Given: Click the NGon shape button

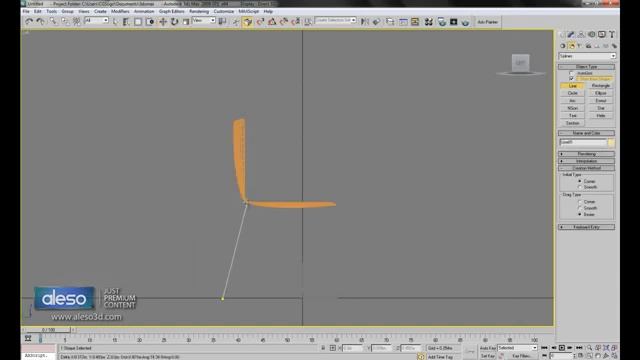Looking at the screenshot, I should 573,108.
